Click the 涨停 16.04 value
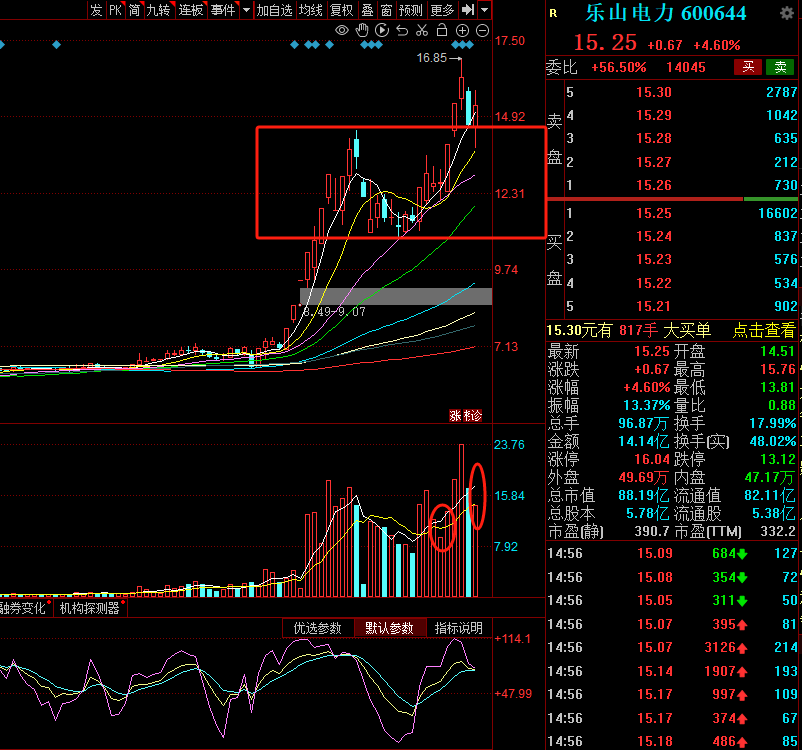This screenshot has height=750, width=802. point(652,459)
